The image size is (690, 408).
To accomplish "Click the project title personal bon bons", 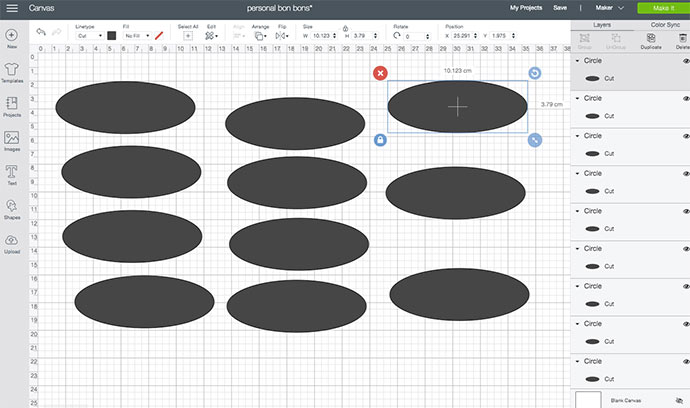I will (x=279, y=8).
